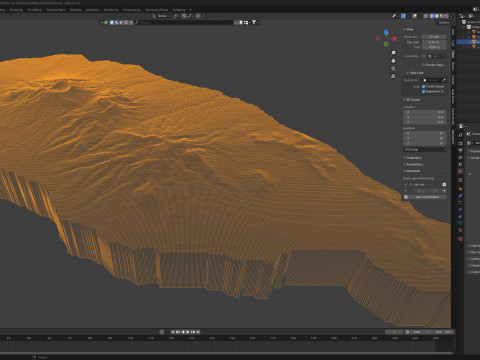Open the pivot point selector
This screenshot has width=480, height=360.
(176, 16)
